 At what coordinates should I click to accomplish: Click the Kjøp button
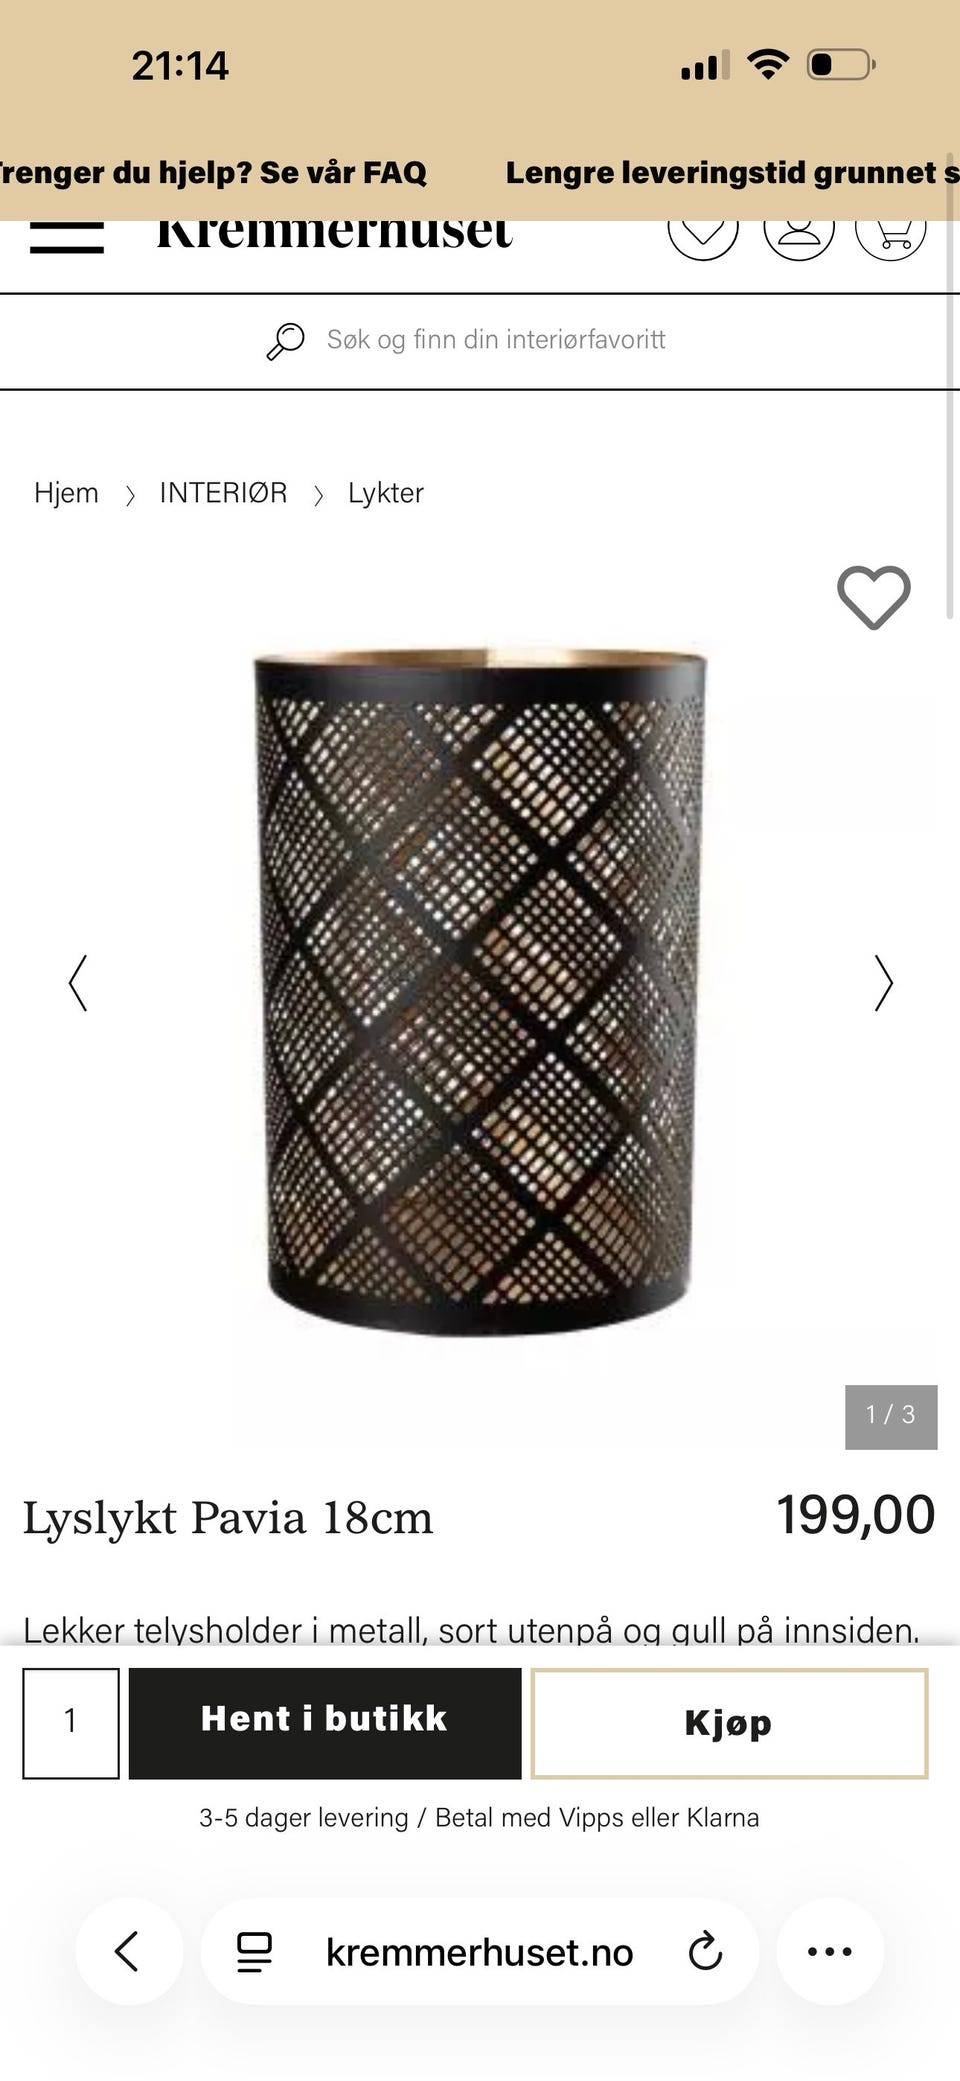(729, 1722)
